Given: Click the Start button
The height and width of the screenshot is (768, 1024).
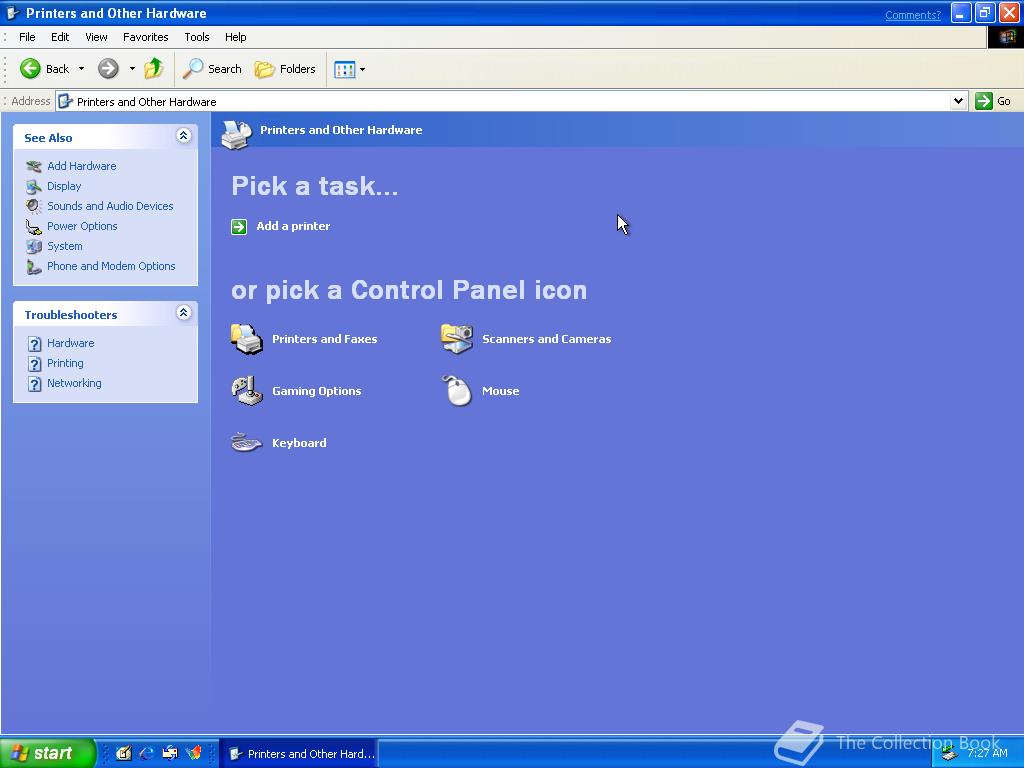Looking at the screenshot, I should tap(48, 753).
